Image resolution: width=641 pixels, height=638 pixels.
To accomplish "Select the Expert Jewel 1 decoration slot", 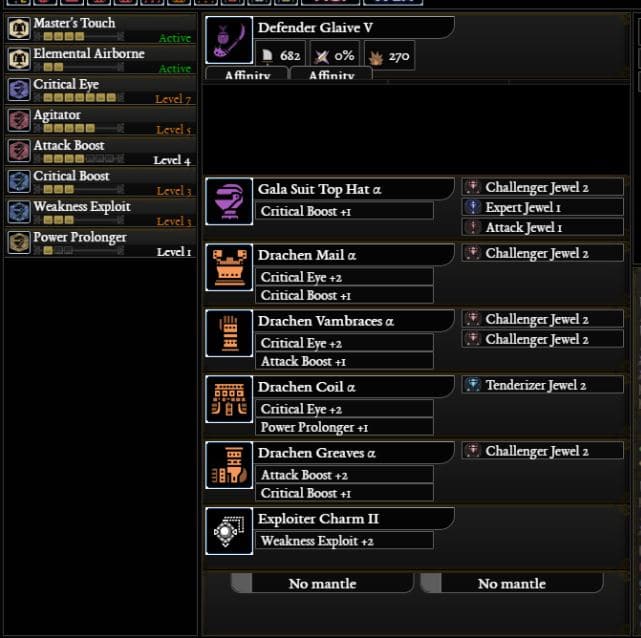I will [x=542, y=207].
